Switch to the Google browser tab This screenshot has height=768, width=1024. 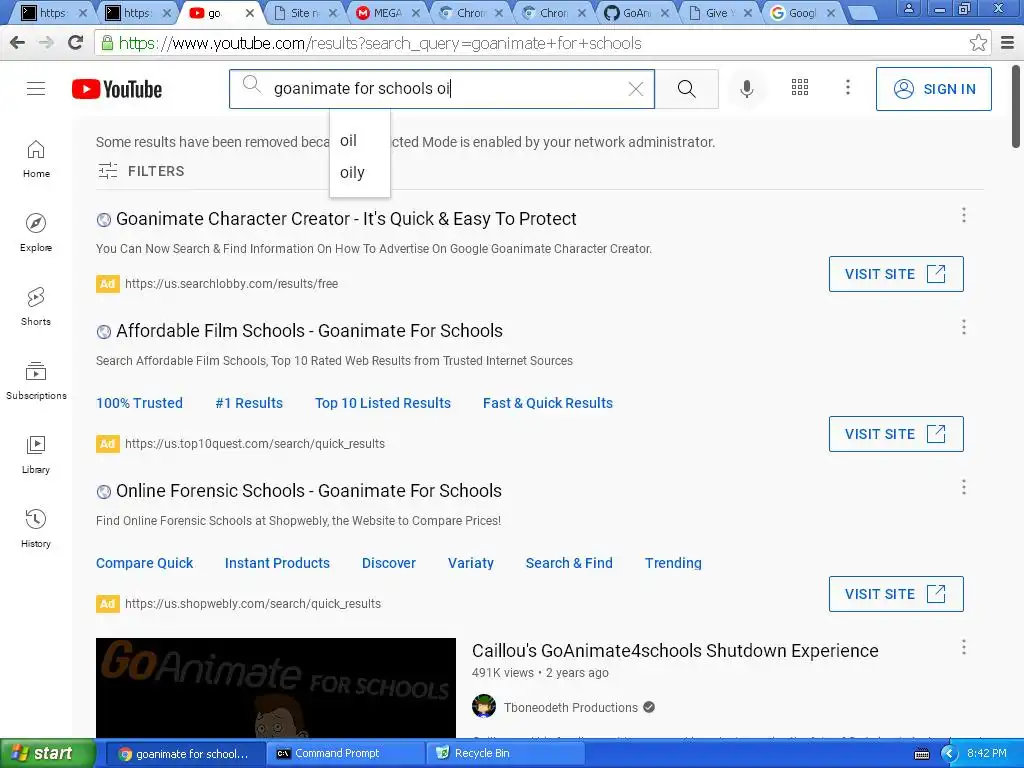click(802, 13)
